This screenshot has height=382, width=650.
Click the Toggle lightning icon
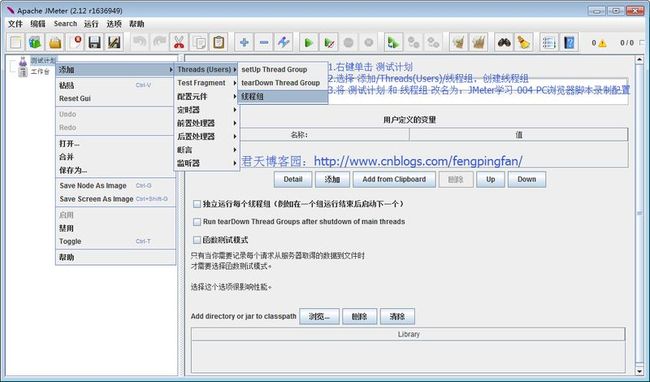(284, 42)
